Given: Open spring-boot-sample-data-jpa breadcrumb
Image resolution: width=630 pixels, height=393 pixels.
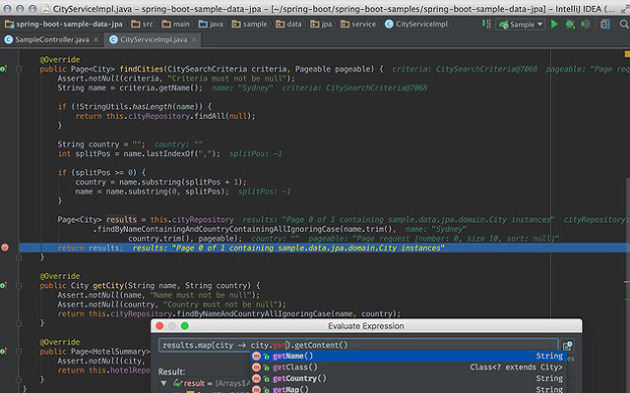Looking at the screenshot, I should (63, 24).
